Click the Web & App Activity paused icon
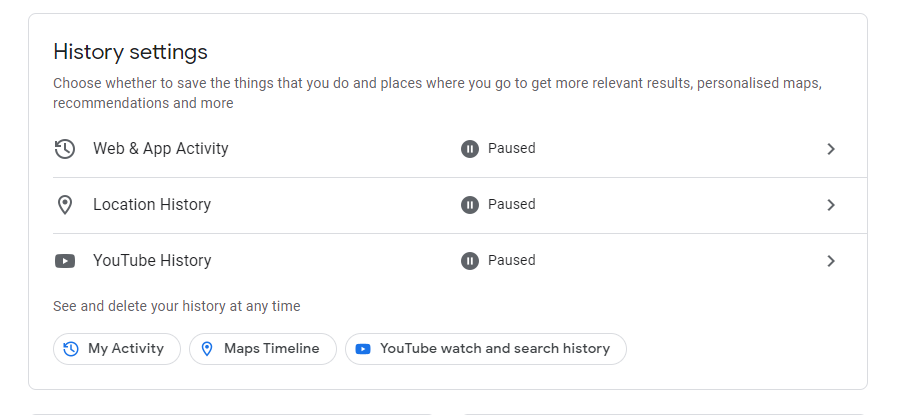The width and height of the screenshot is (908, 415). pyautogui.click(x=470, y=149)
